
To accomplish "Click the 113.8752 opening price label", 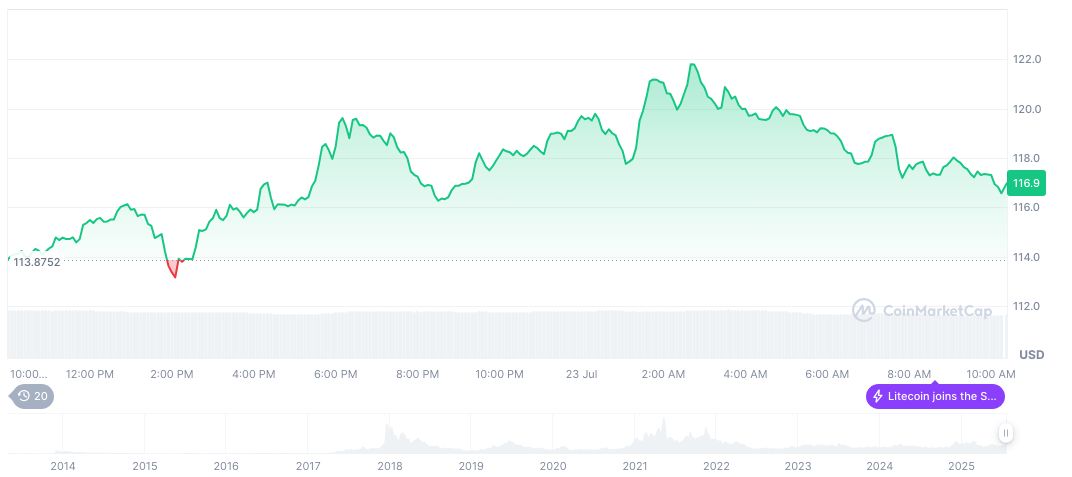I will tap(36, 262).
